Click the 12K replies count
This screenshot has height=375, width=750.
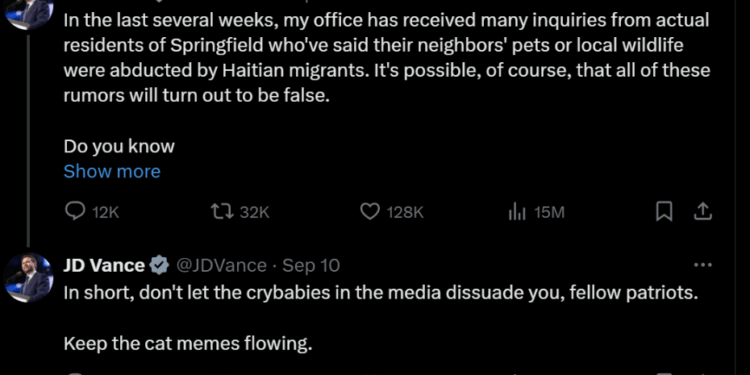click(105, 212)
